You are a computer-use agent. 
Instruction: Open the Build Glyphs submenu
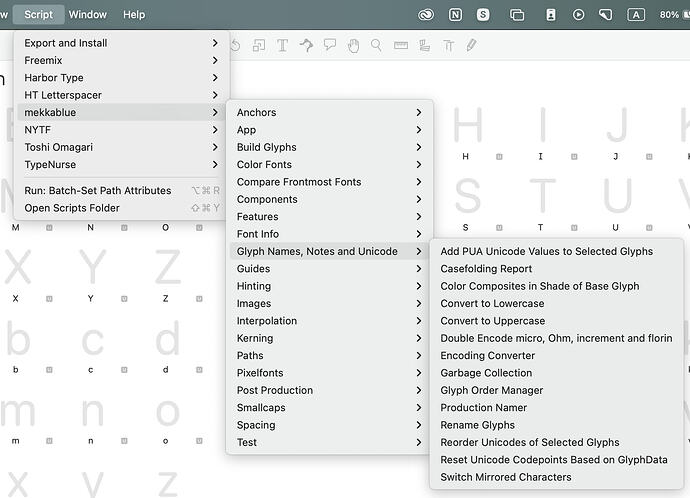click(x=329, y=147)
